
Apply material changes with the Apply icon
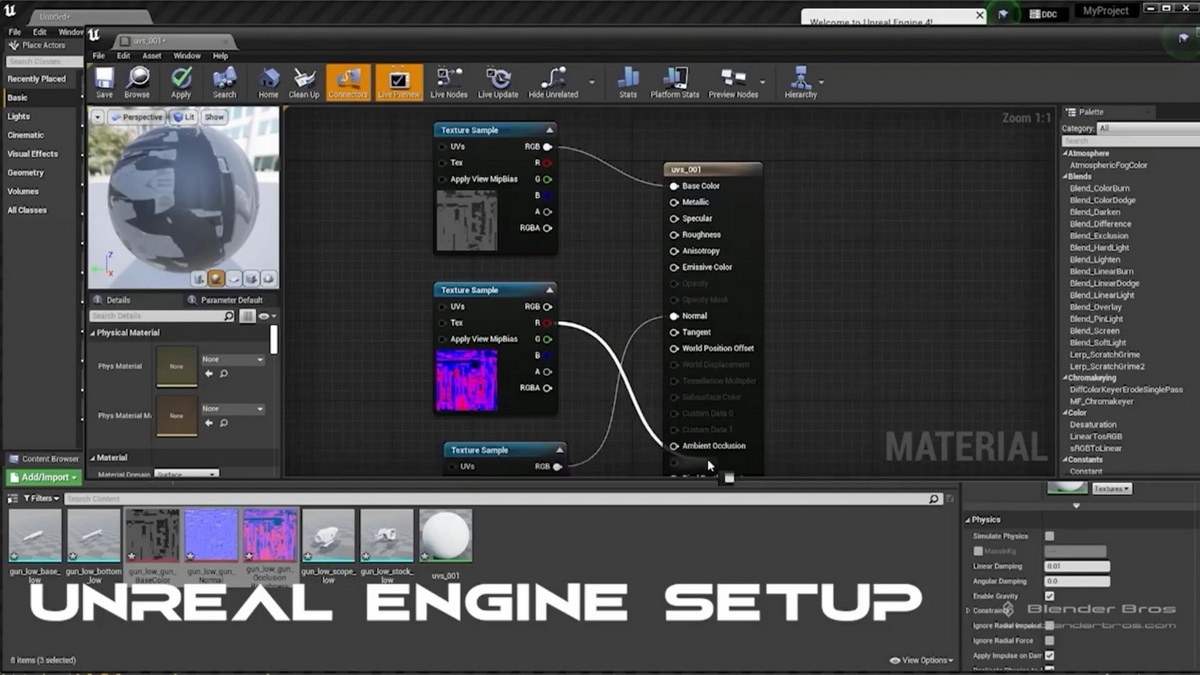click(x=181, y=83)
